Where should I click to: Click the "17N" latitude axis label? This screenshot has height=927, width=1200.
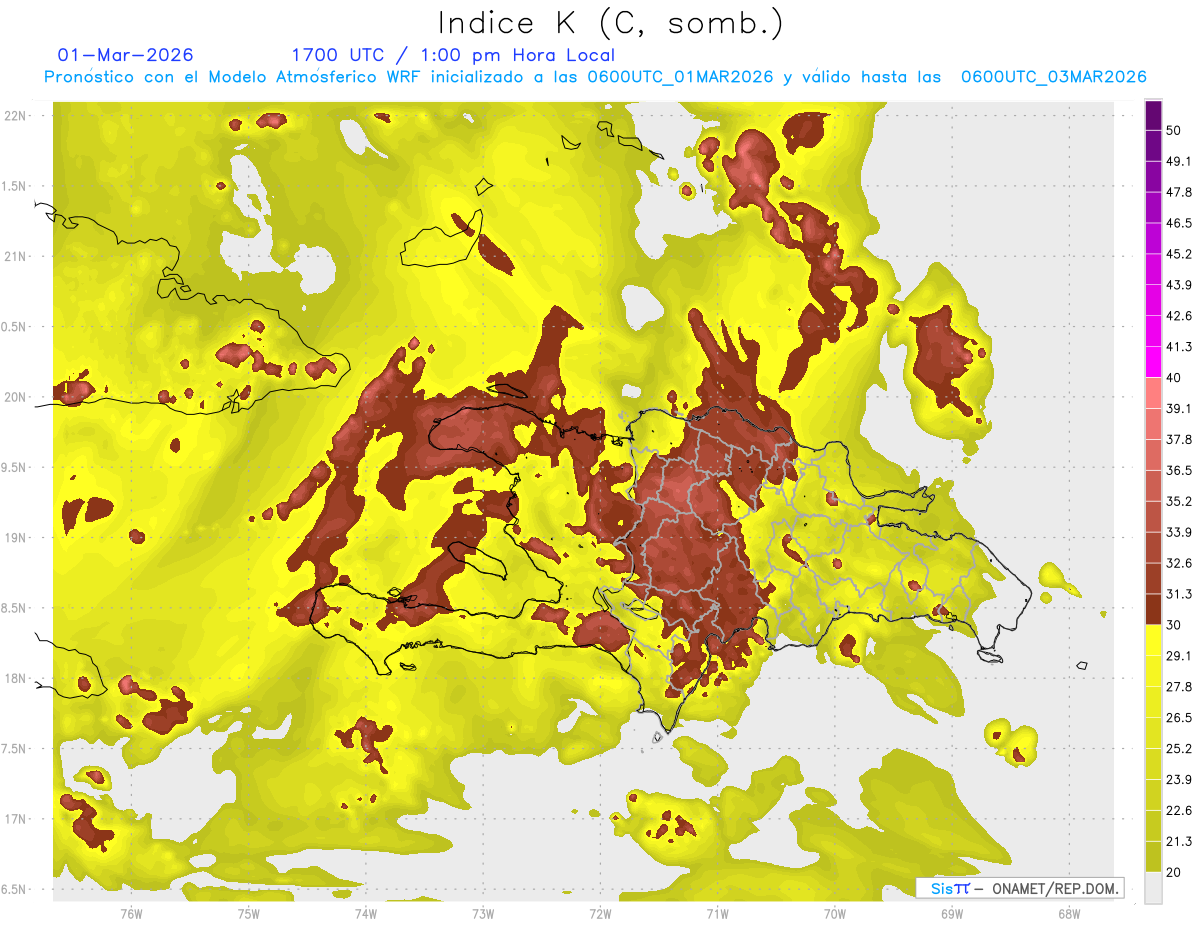(16, 819)
